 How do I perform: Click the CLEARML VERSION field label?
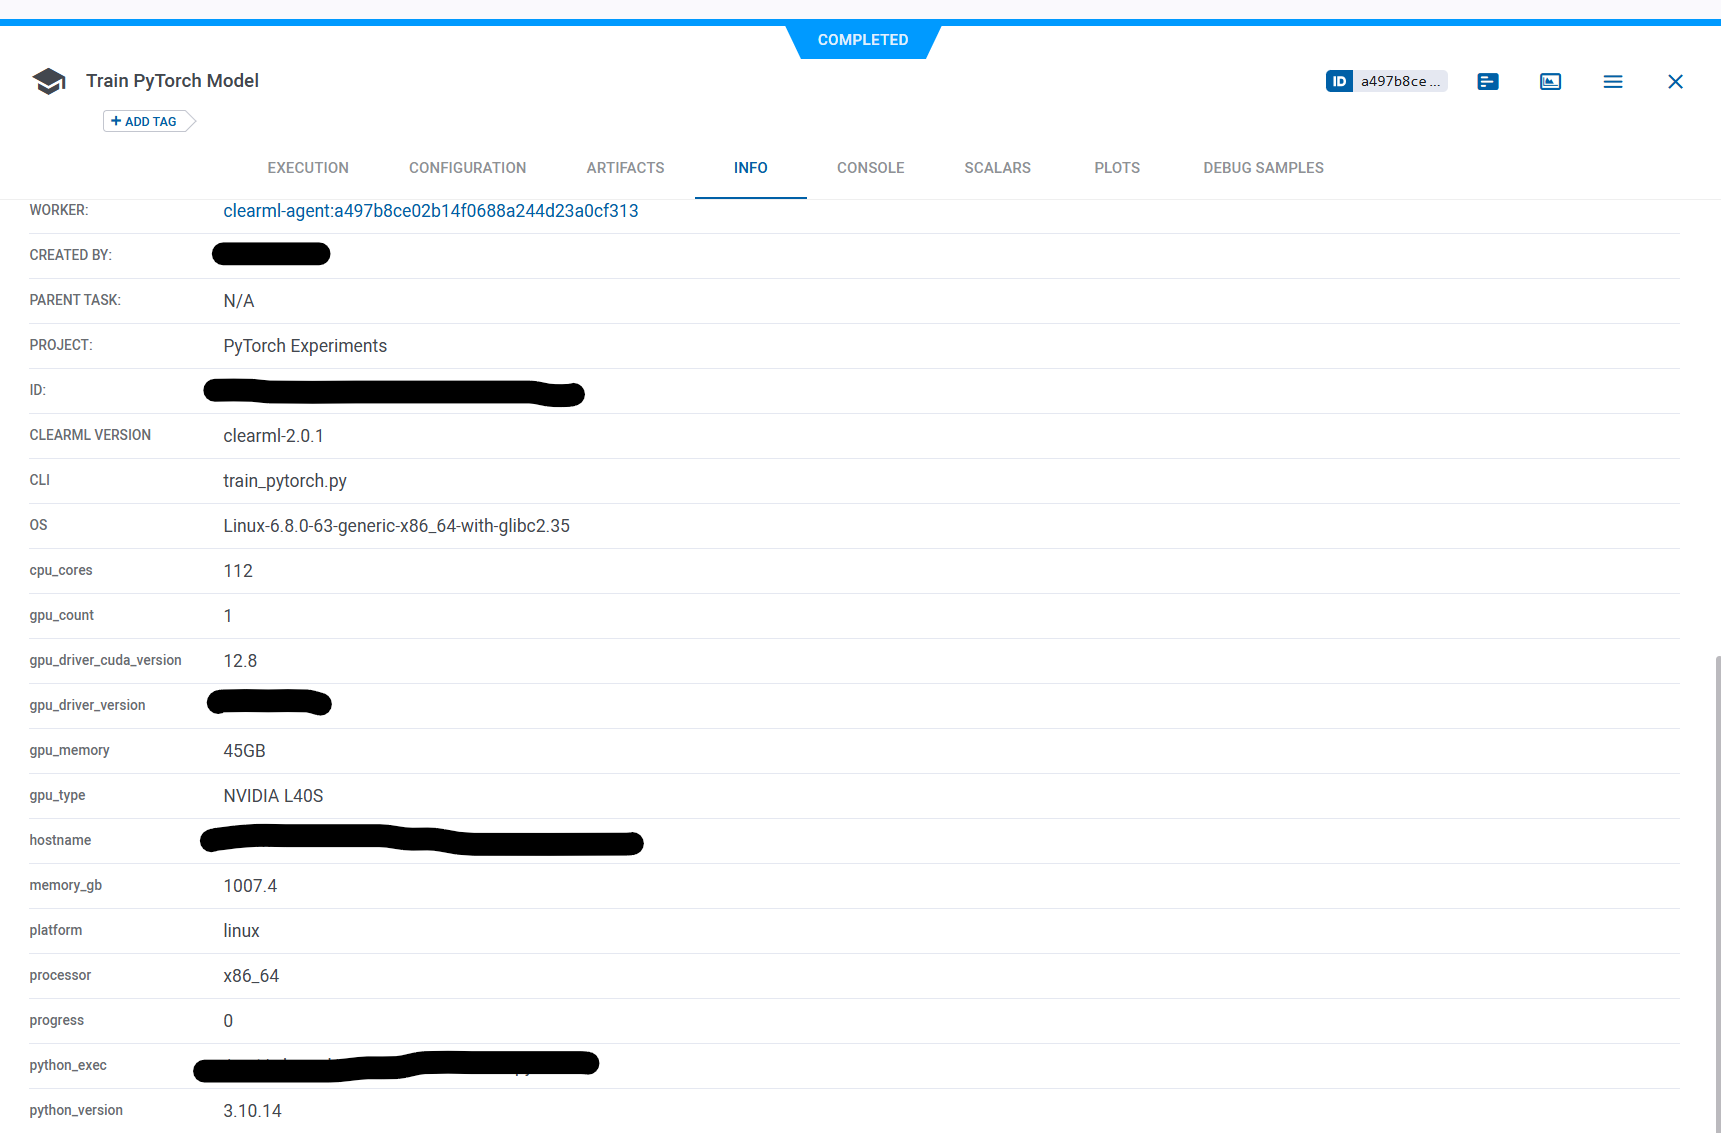[90, 435]
